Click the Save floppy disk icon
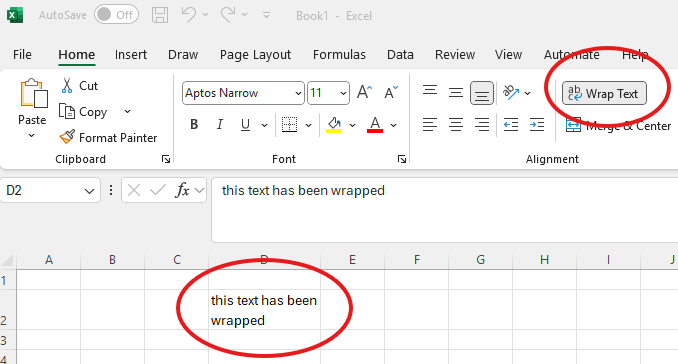The image size is (678, 364). [160, 16]
